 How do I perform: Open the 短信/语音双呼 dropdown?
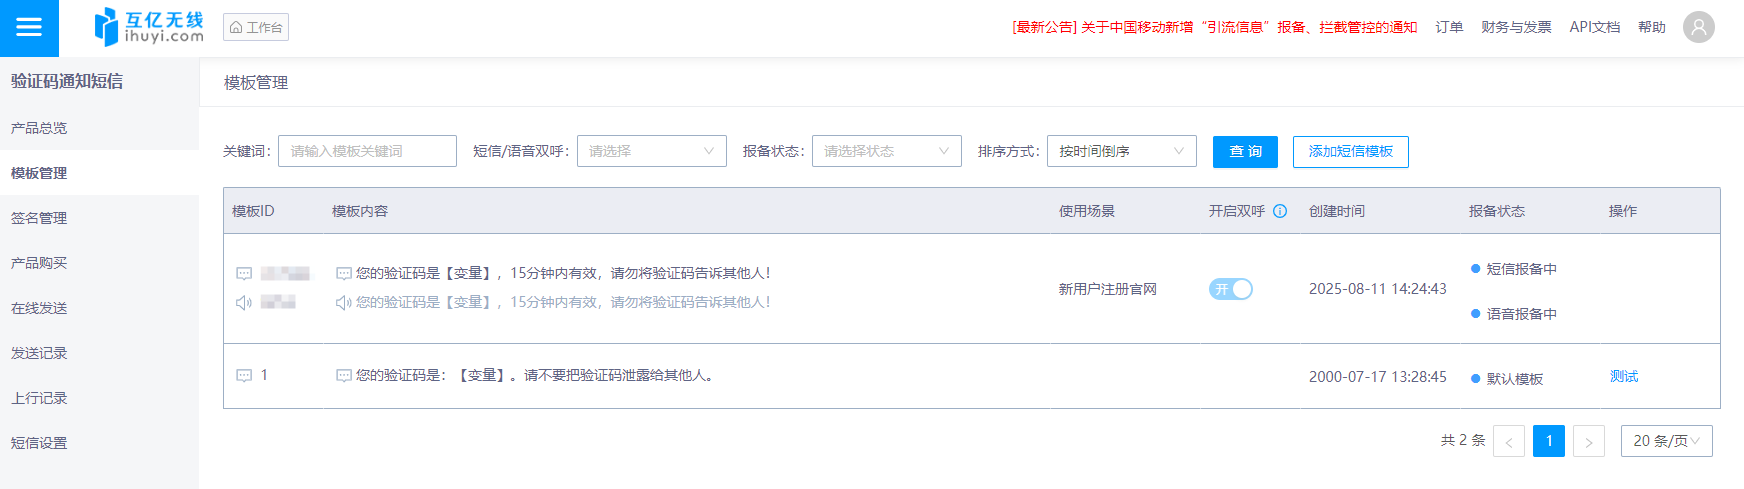click(x=651, y=151)
